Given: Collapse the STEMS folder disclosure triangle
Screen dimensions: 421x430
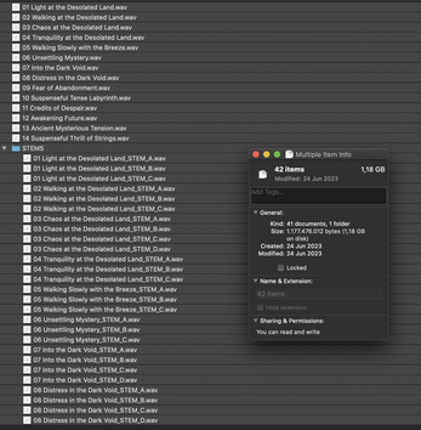Looking at the screenshot, I should 4,148.
